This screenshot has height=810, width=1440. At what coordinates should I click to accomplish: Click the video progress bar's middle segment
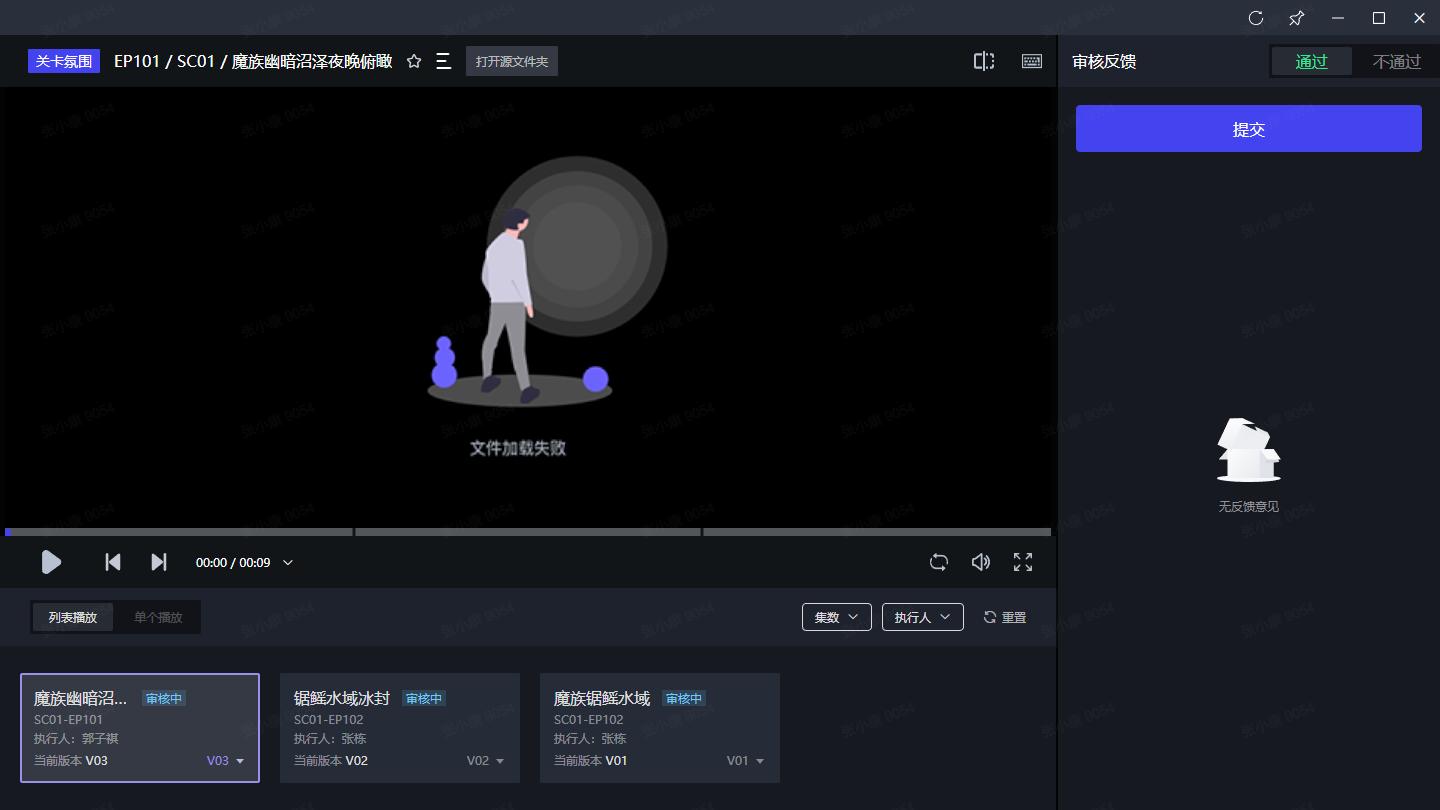click(528, 532)
